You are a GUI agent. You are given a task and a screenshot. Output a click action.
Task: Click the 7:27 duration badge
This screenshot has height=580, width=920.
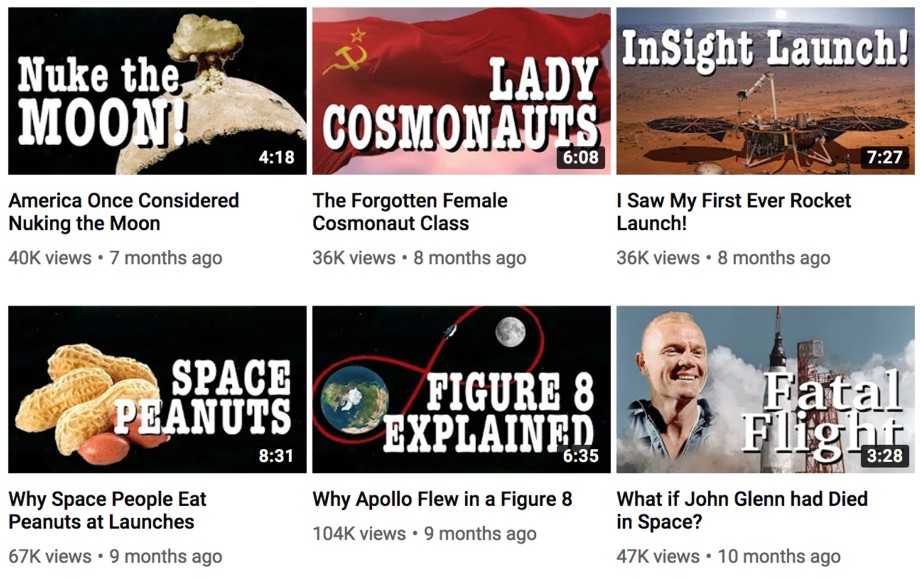point(885,157)
